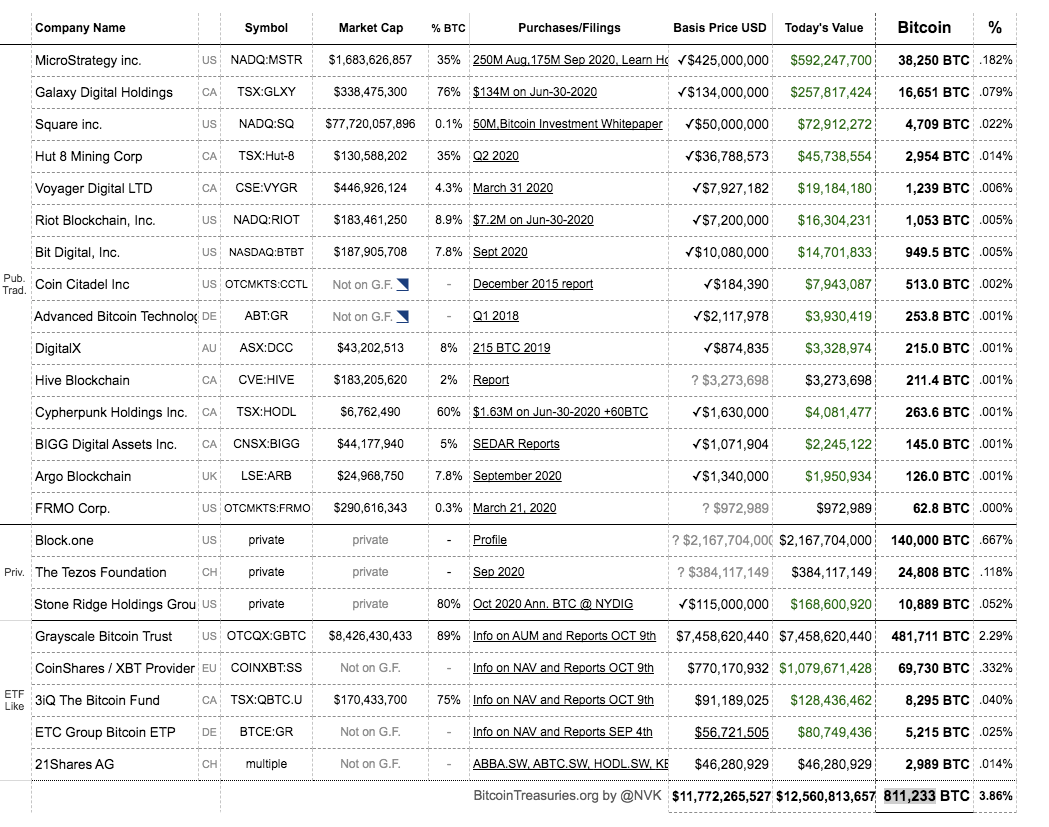Open Riot Blockchain's '$7.2M on Jun-30-2020' link
Image resolution: width=1049 pixels, height=827 pixels.
tap(533, 220)
